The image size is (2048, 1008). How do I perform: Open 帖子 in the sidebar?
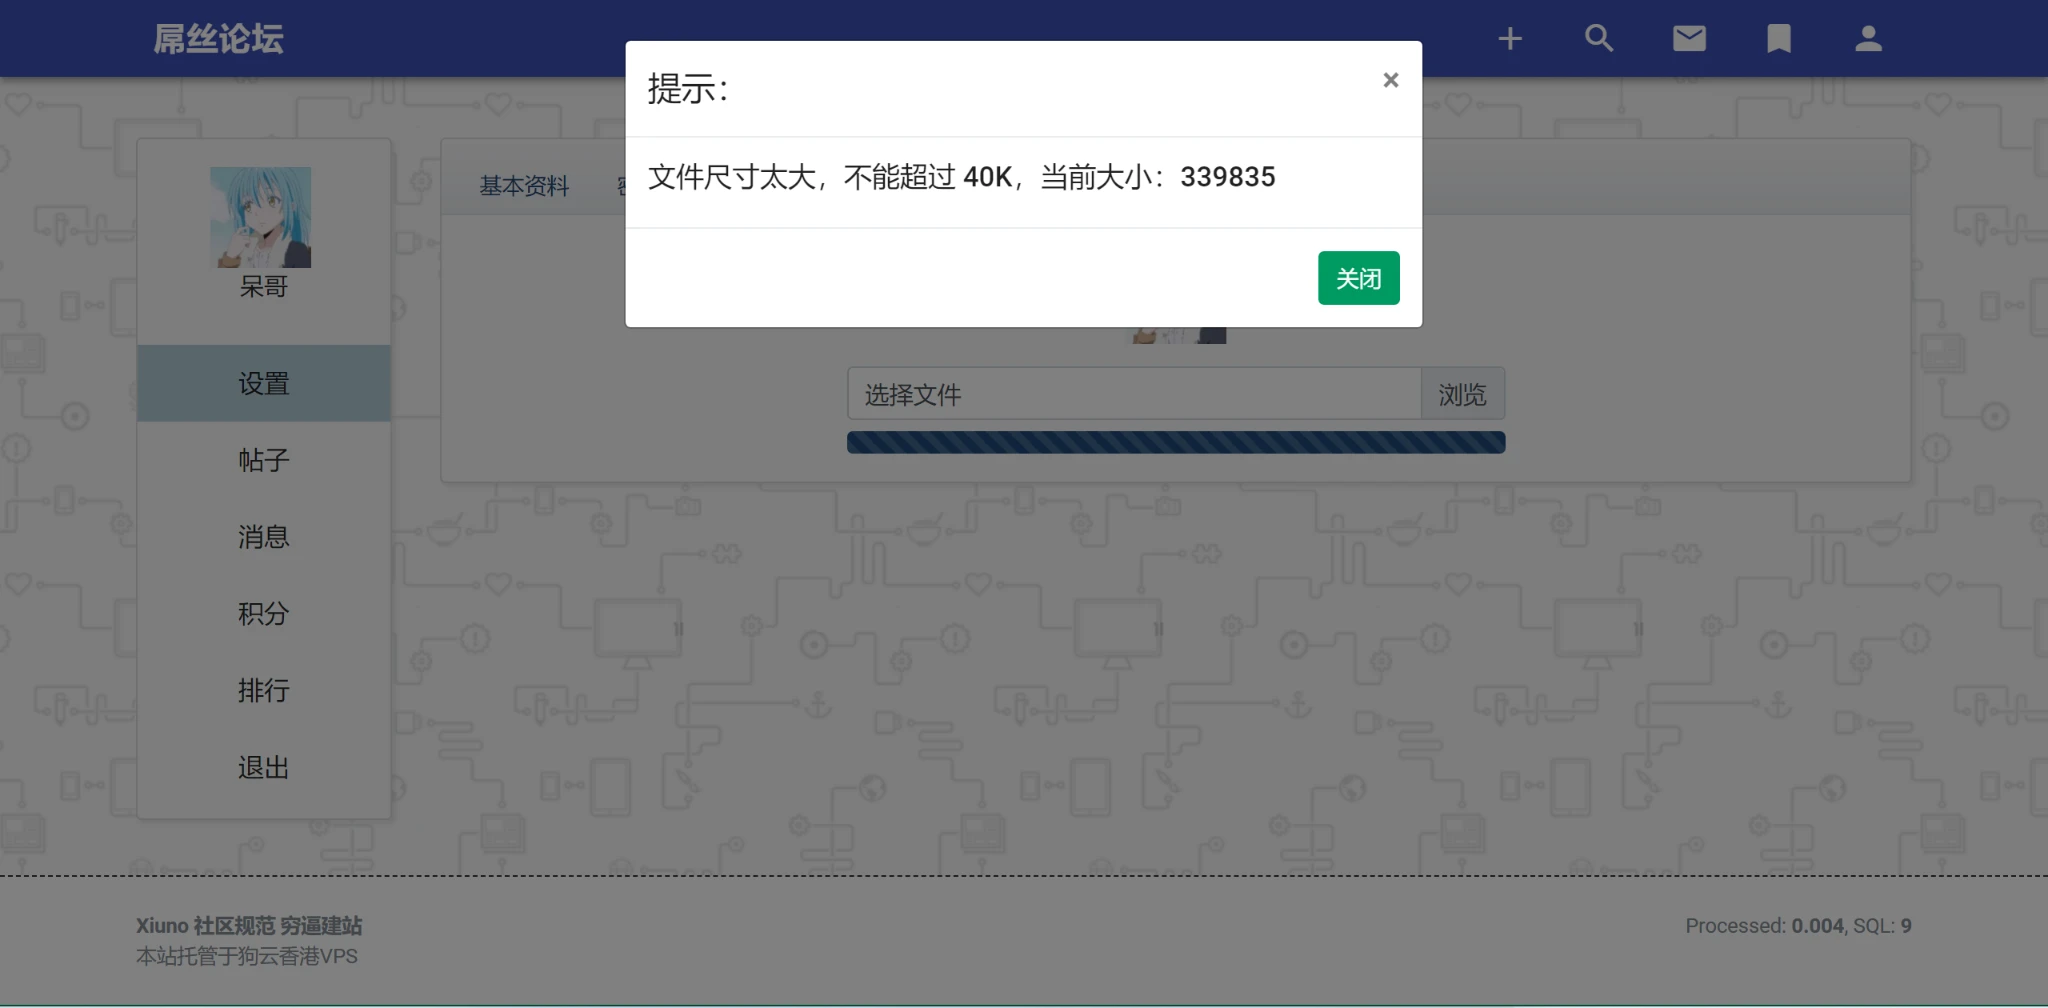264,460
